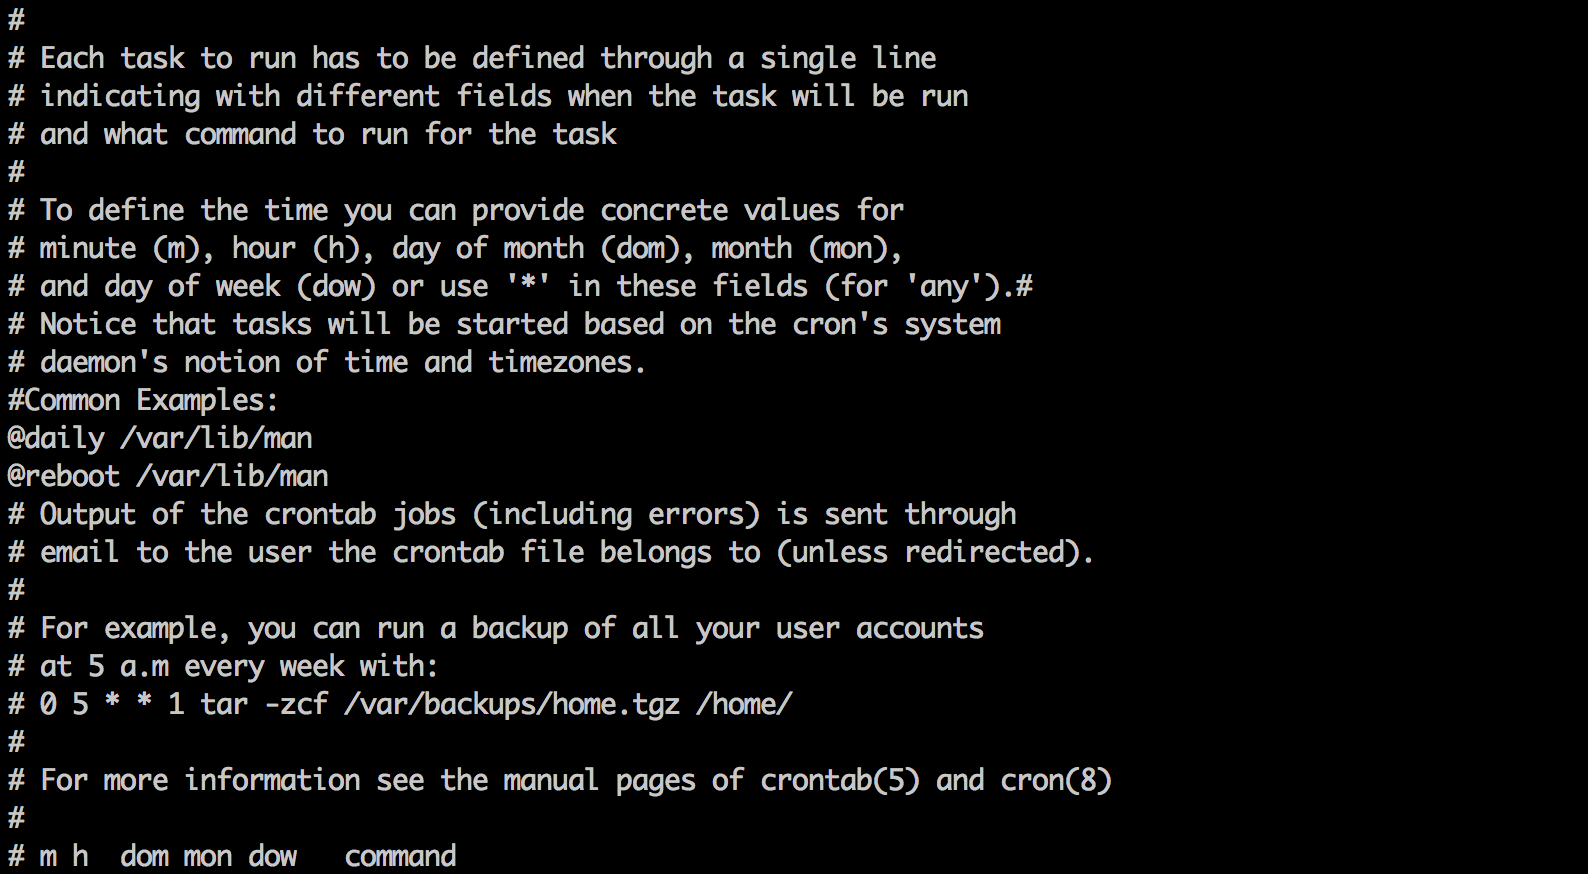Image resolution: width=1588 pixels, height=874 pixels.
Task: Click the 'command' column header text
Action: tap(400, 857)
